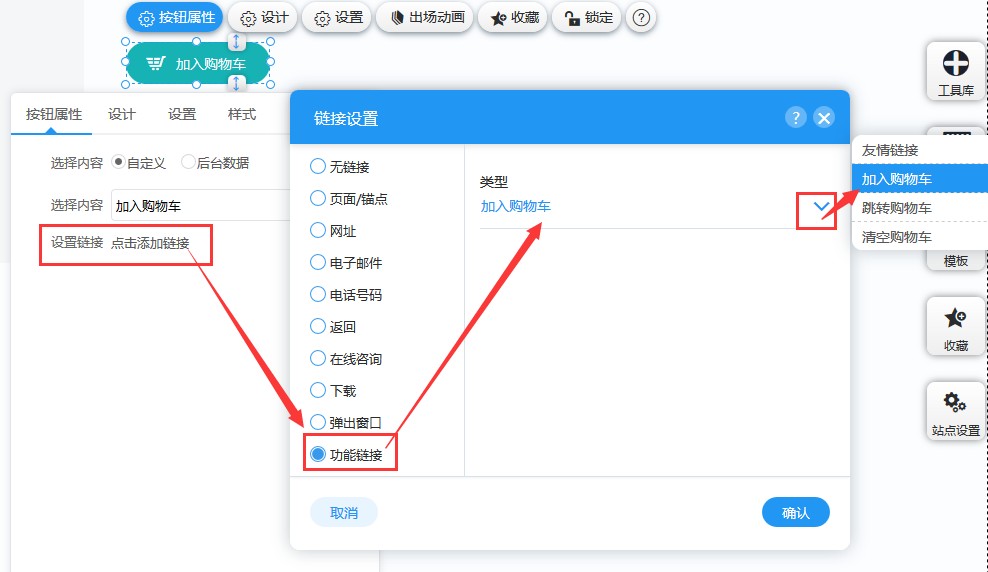Close the 链接设置 dialog
The width and height of the screenshot is (988, 572).
[x=824, y=118]
